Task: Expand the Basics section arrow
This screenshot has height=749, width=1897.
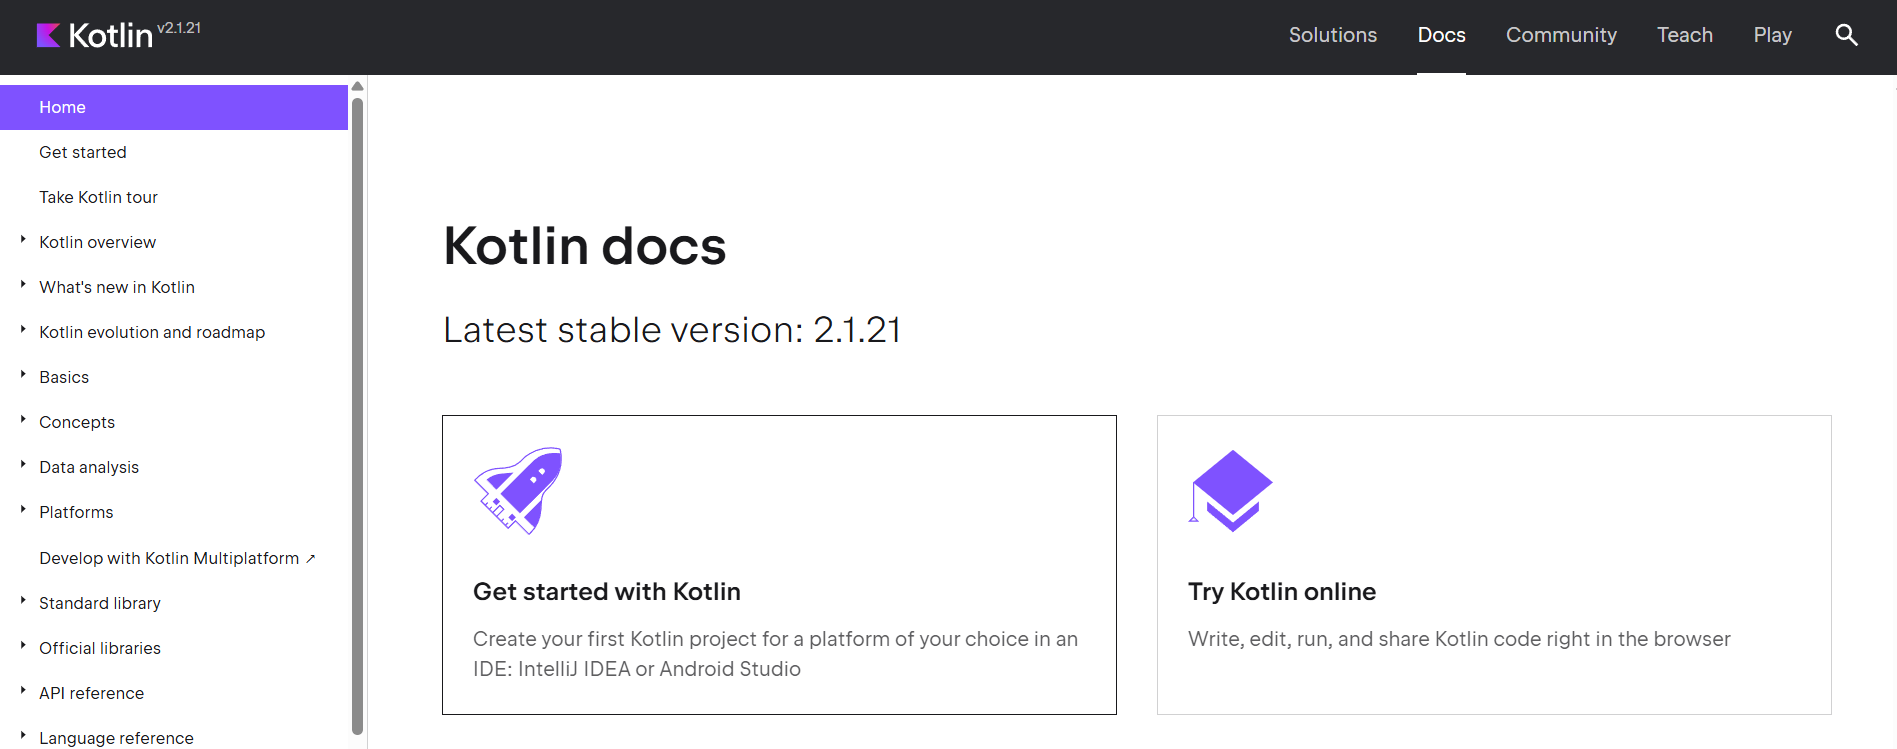Action: [x=23, y=374]
